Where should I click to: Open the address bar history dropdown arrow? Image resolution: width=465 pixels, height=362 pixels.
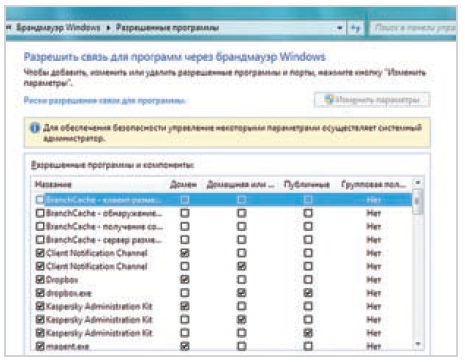point(340,28)
